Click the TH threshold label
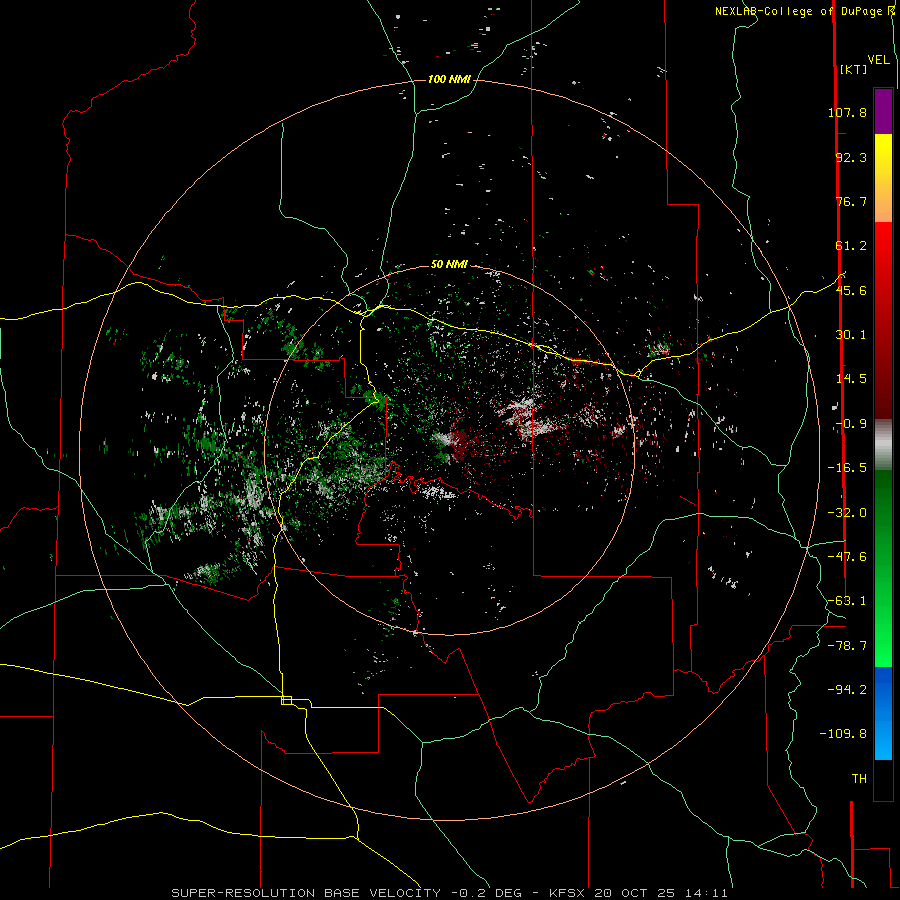Viewport: 900px width, 900px height. click(x=859, y=779)
